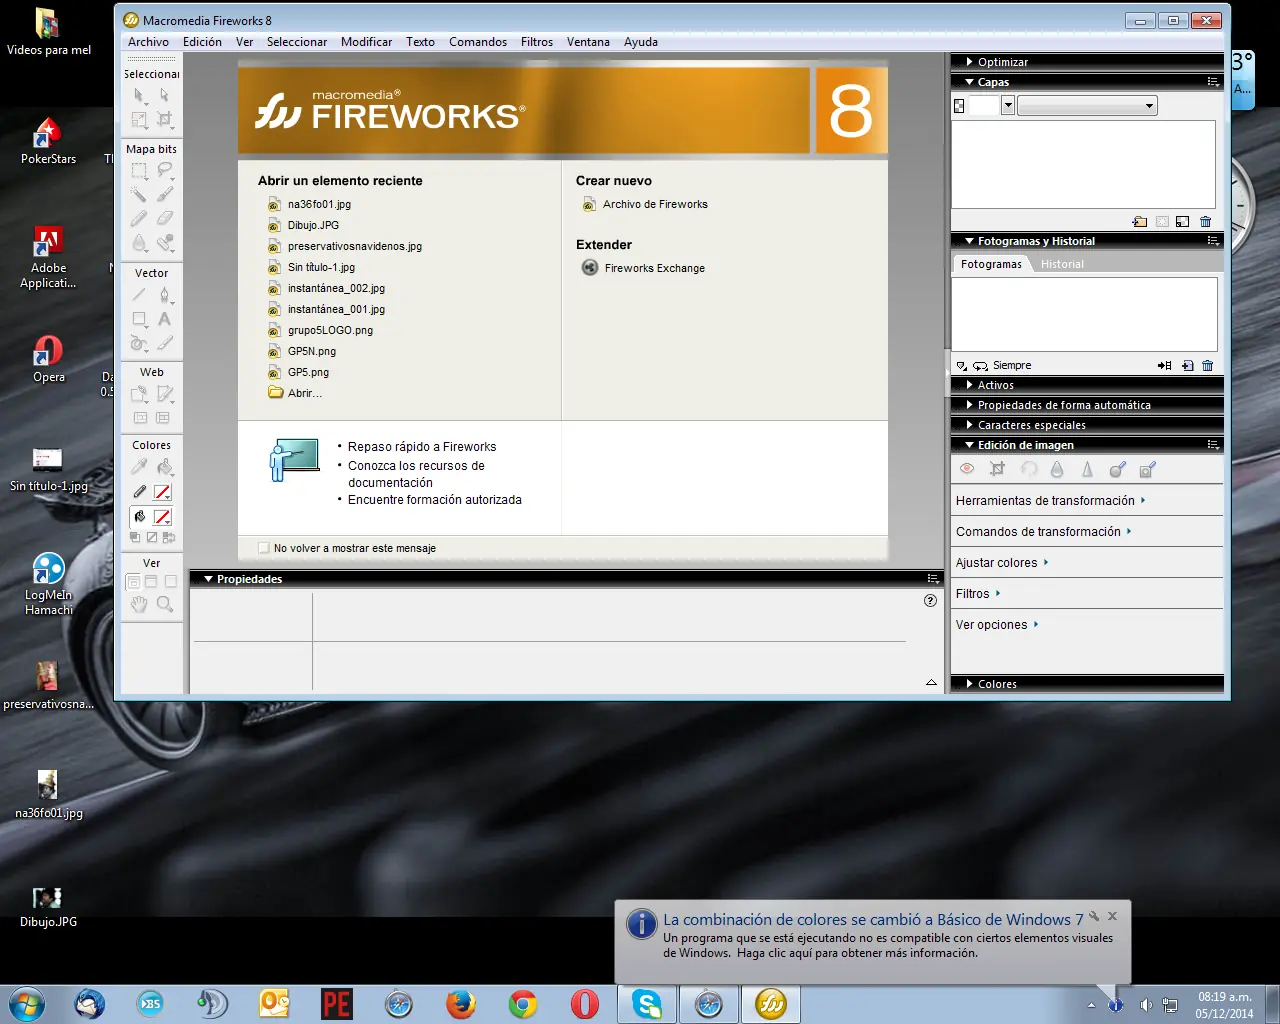Image resolution: width=1280 pixels, height=1024 pixels.
Task: Expand Propiedades de forma automática panel
Action: 969,405
